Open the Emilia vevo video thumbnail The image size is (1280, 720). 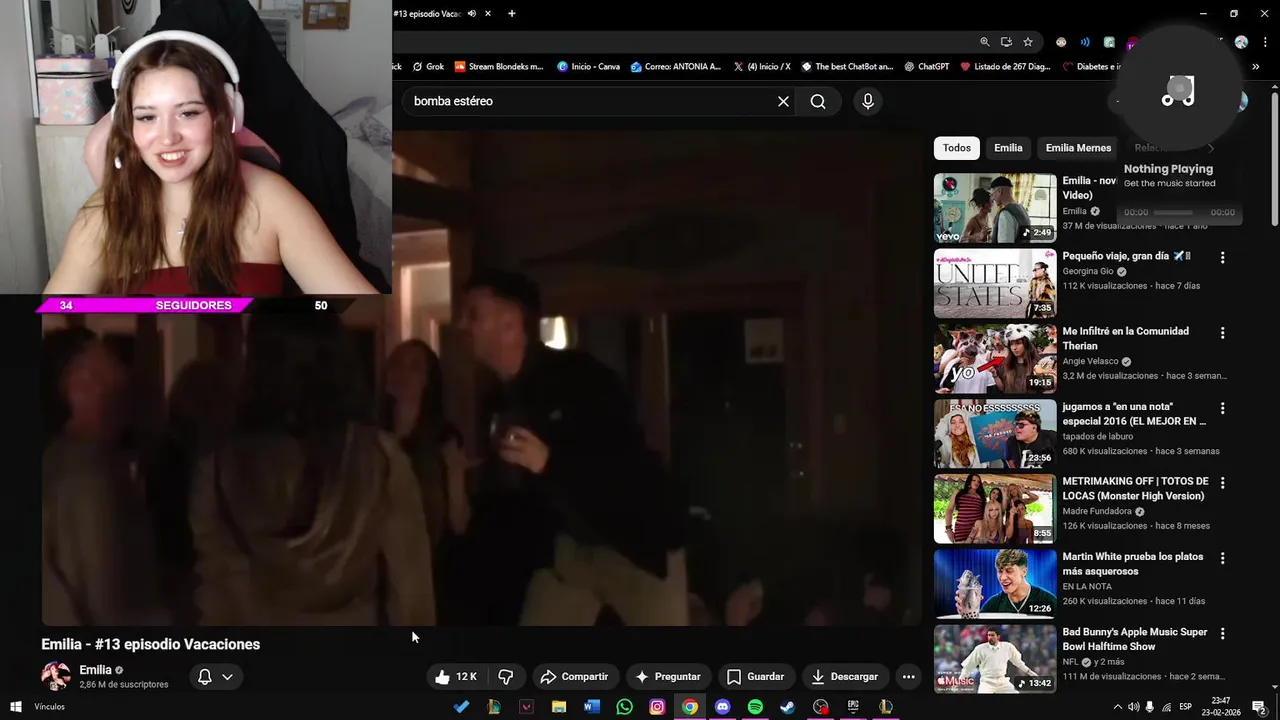995,208
